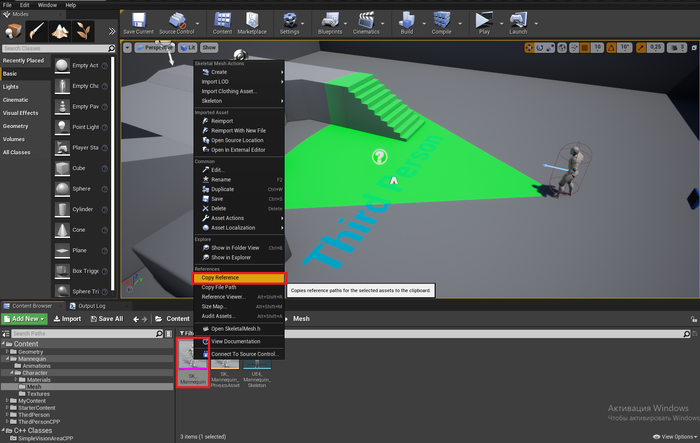The image size is (700, 443).
Task: Click the Search Classes input field
Action: click(55, 48)
